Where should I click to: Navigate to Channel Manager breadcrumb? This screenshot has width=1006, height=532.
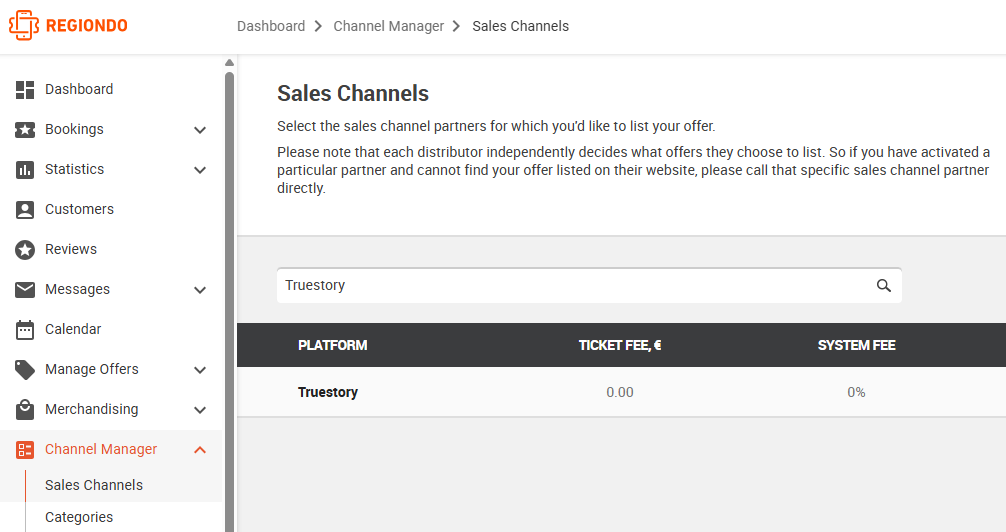[x=388, y=26]
